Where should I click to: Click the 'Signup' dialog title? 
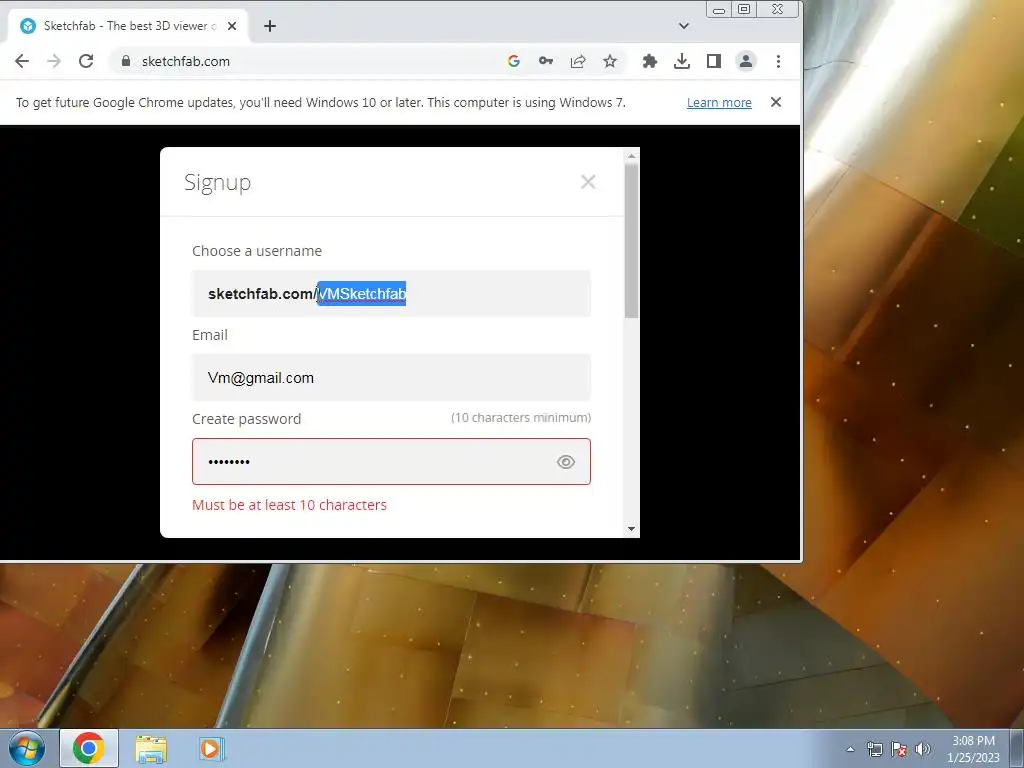click(x=217, y=182)
